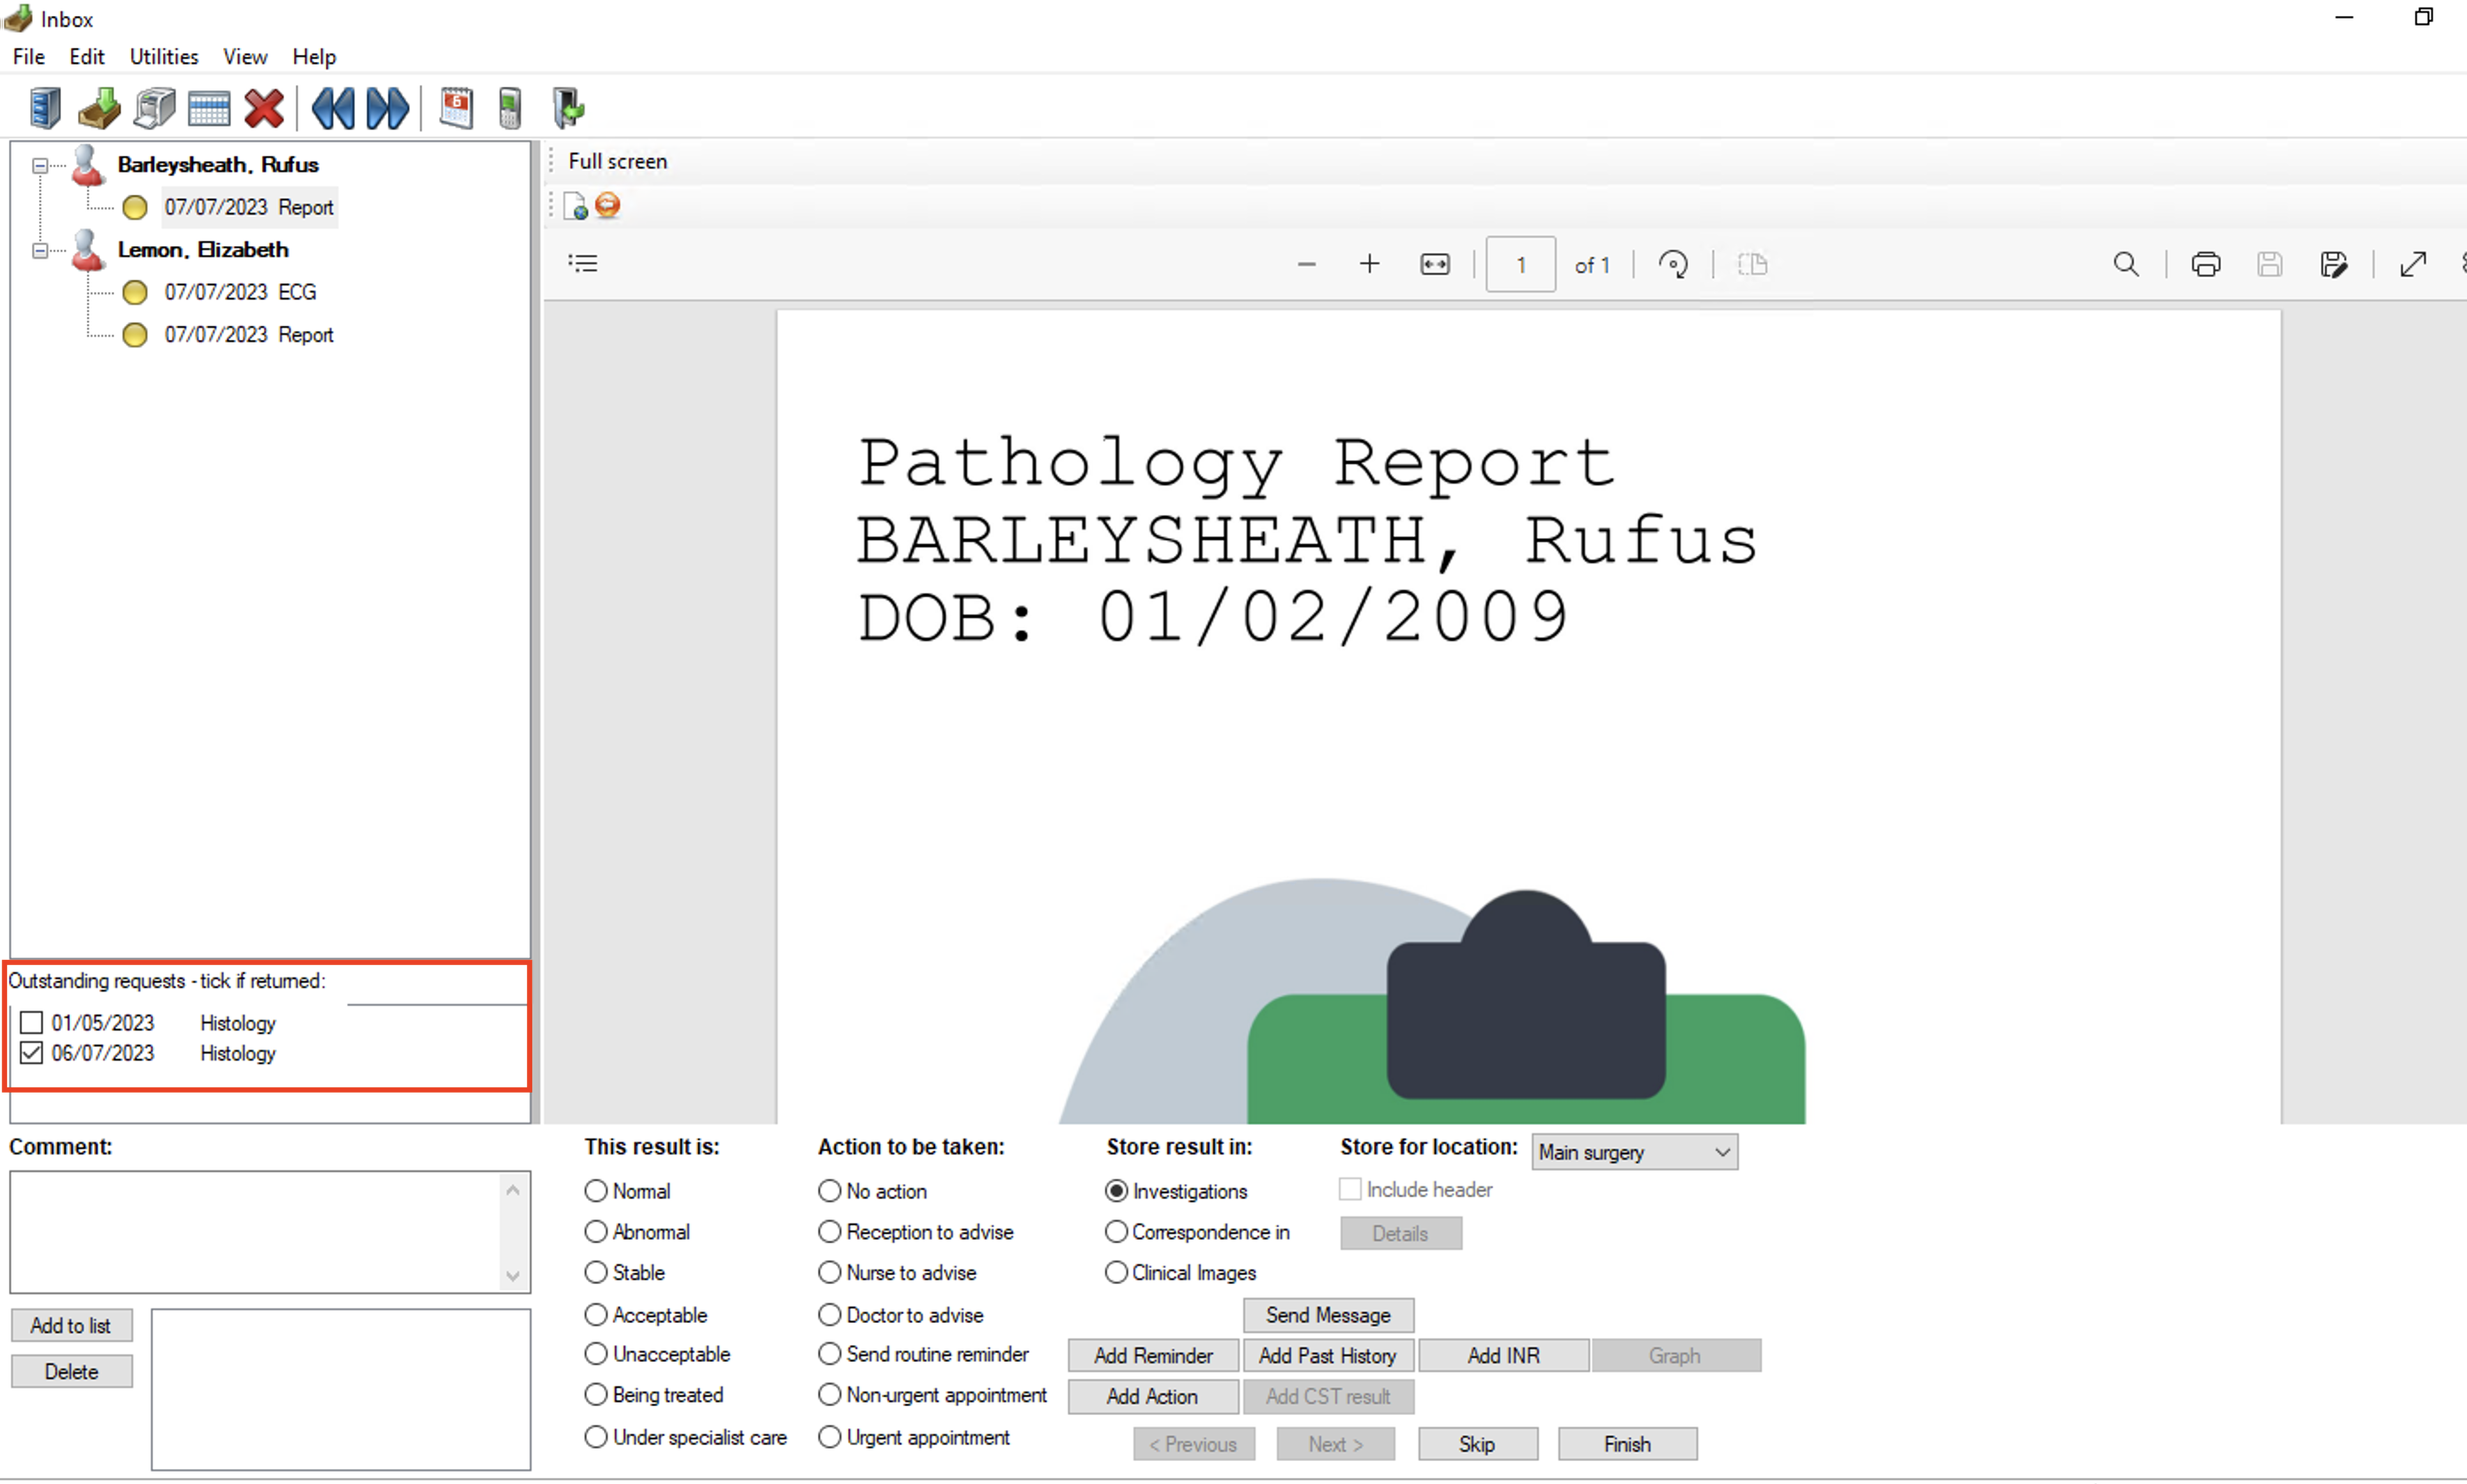Open the View menu

point(244,56)
